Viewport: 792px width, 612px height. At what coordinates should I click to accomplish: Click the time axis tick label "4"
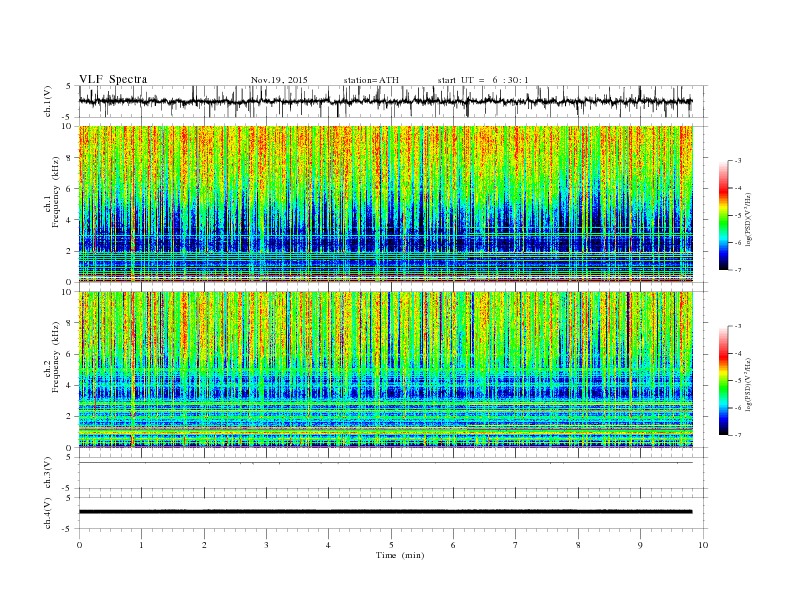(x=328, y=545)
